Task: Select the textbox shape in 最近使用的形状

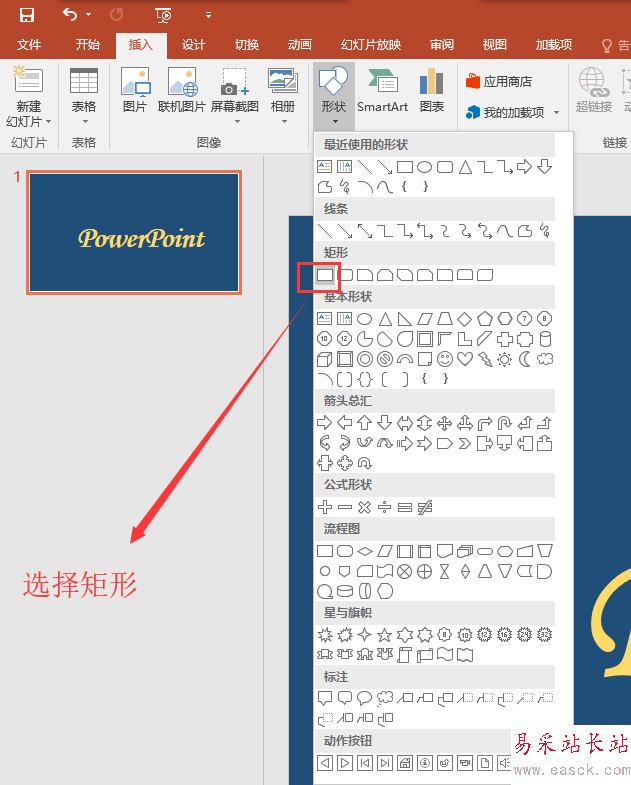Action: 325,166
